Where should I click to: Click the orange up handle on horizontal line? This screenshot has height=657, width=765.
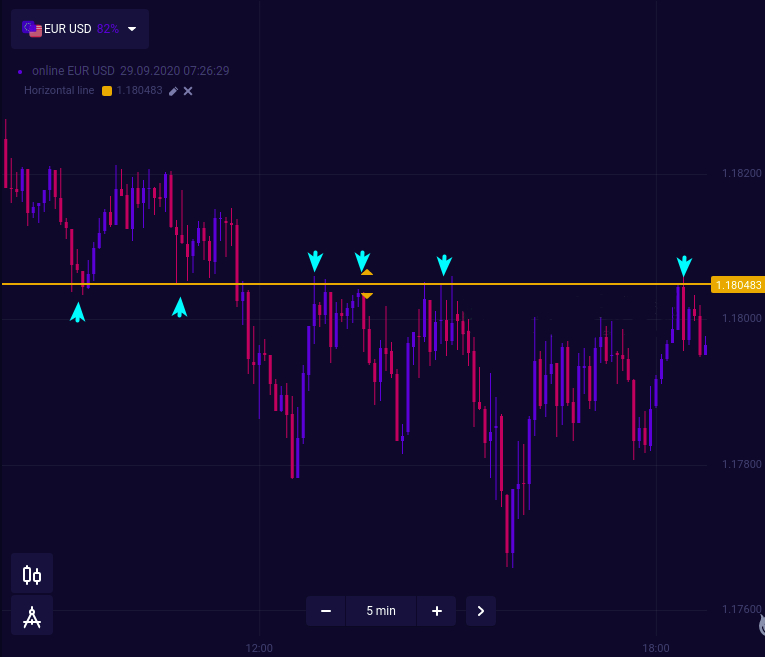pyautogui.click(x=367, y=272)
